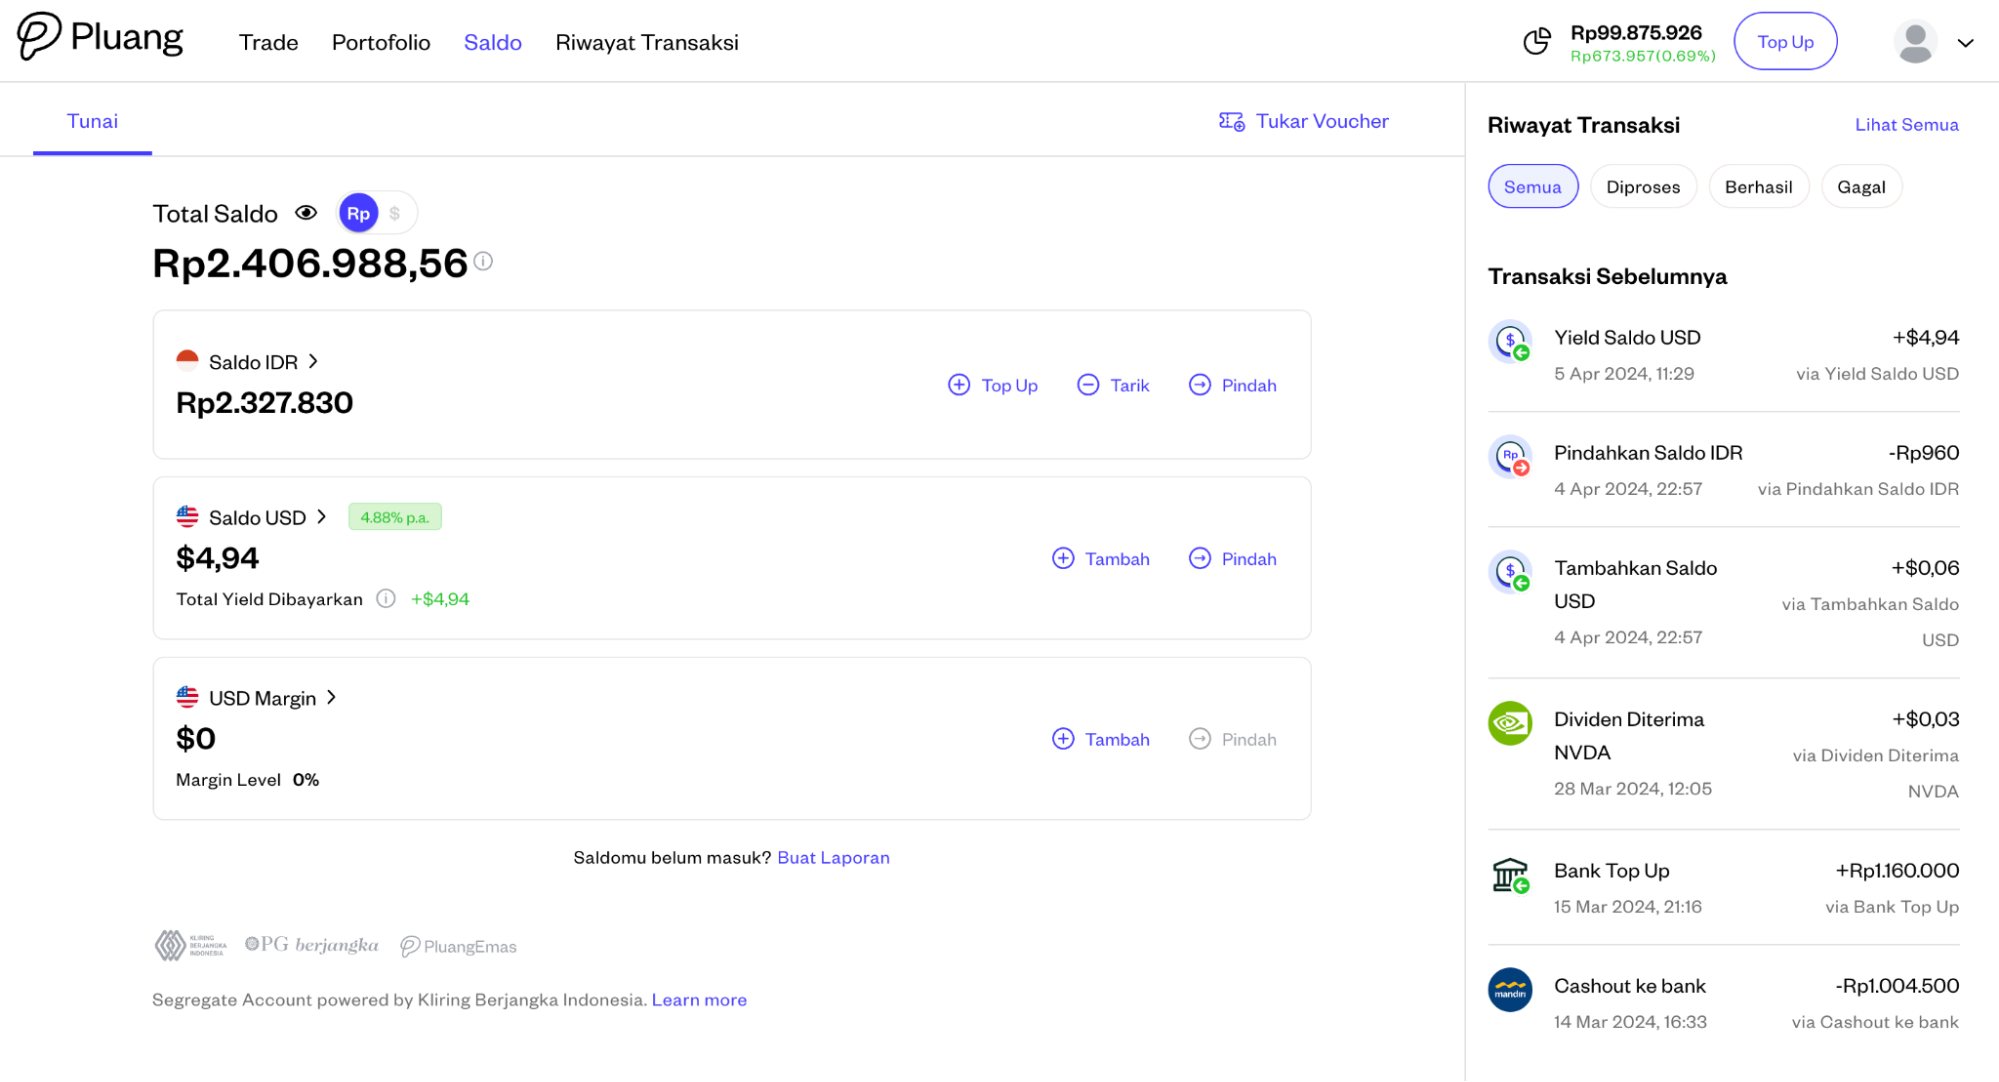Viewport: 1999px width, 1082px height.
Task: Expand account menu chevron at top right
Action: pyautogui.click(x=1965, y=43)
